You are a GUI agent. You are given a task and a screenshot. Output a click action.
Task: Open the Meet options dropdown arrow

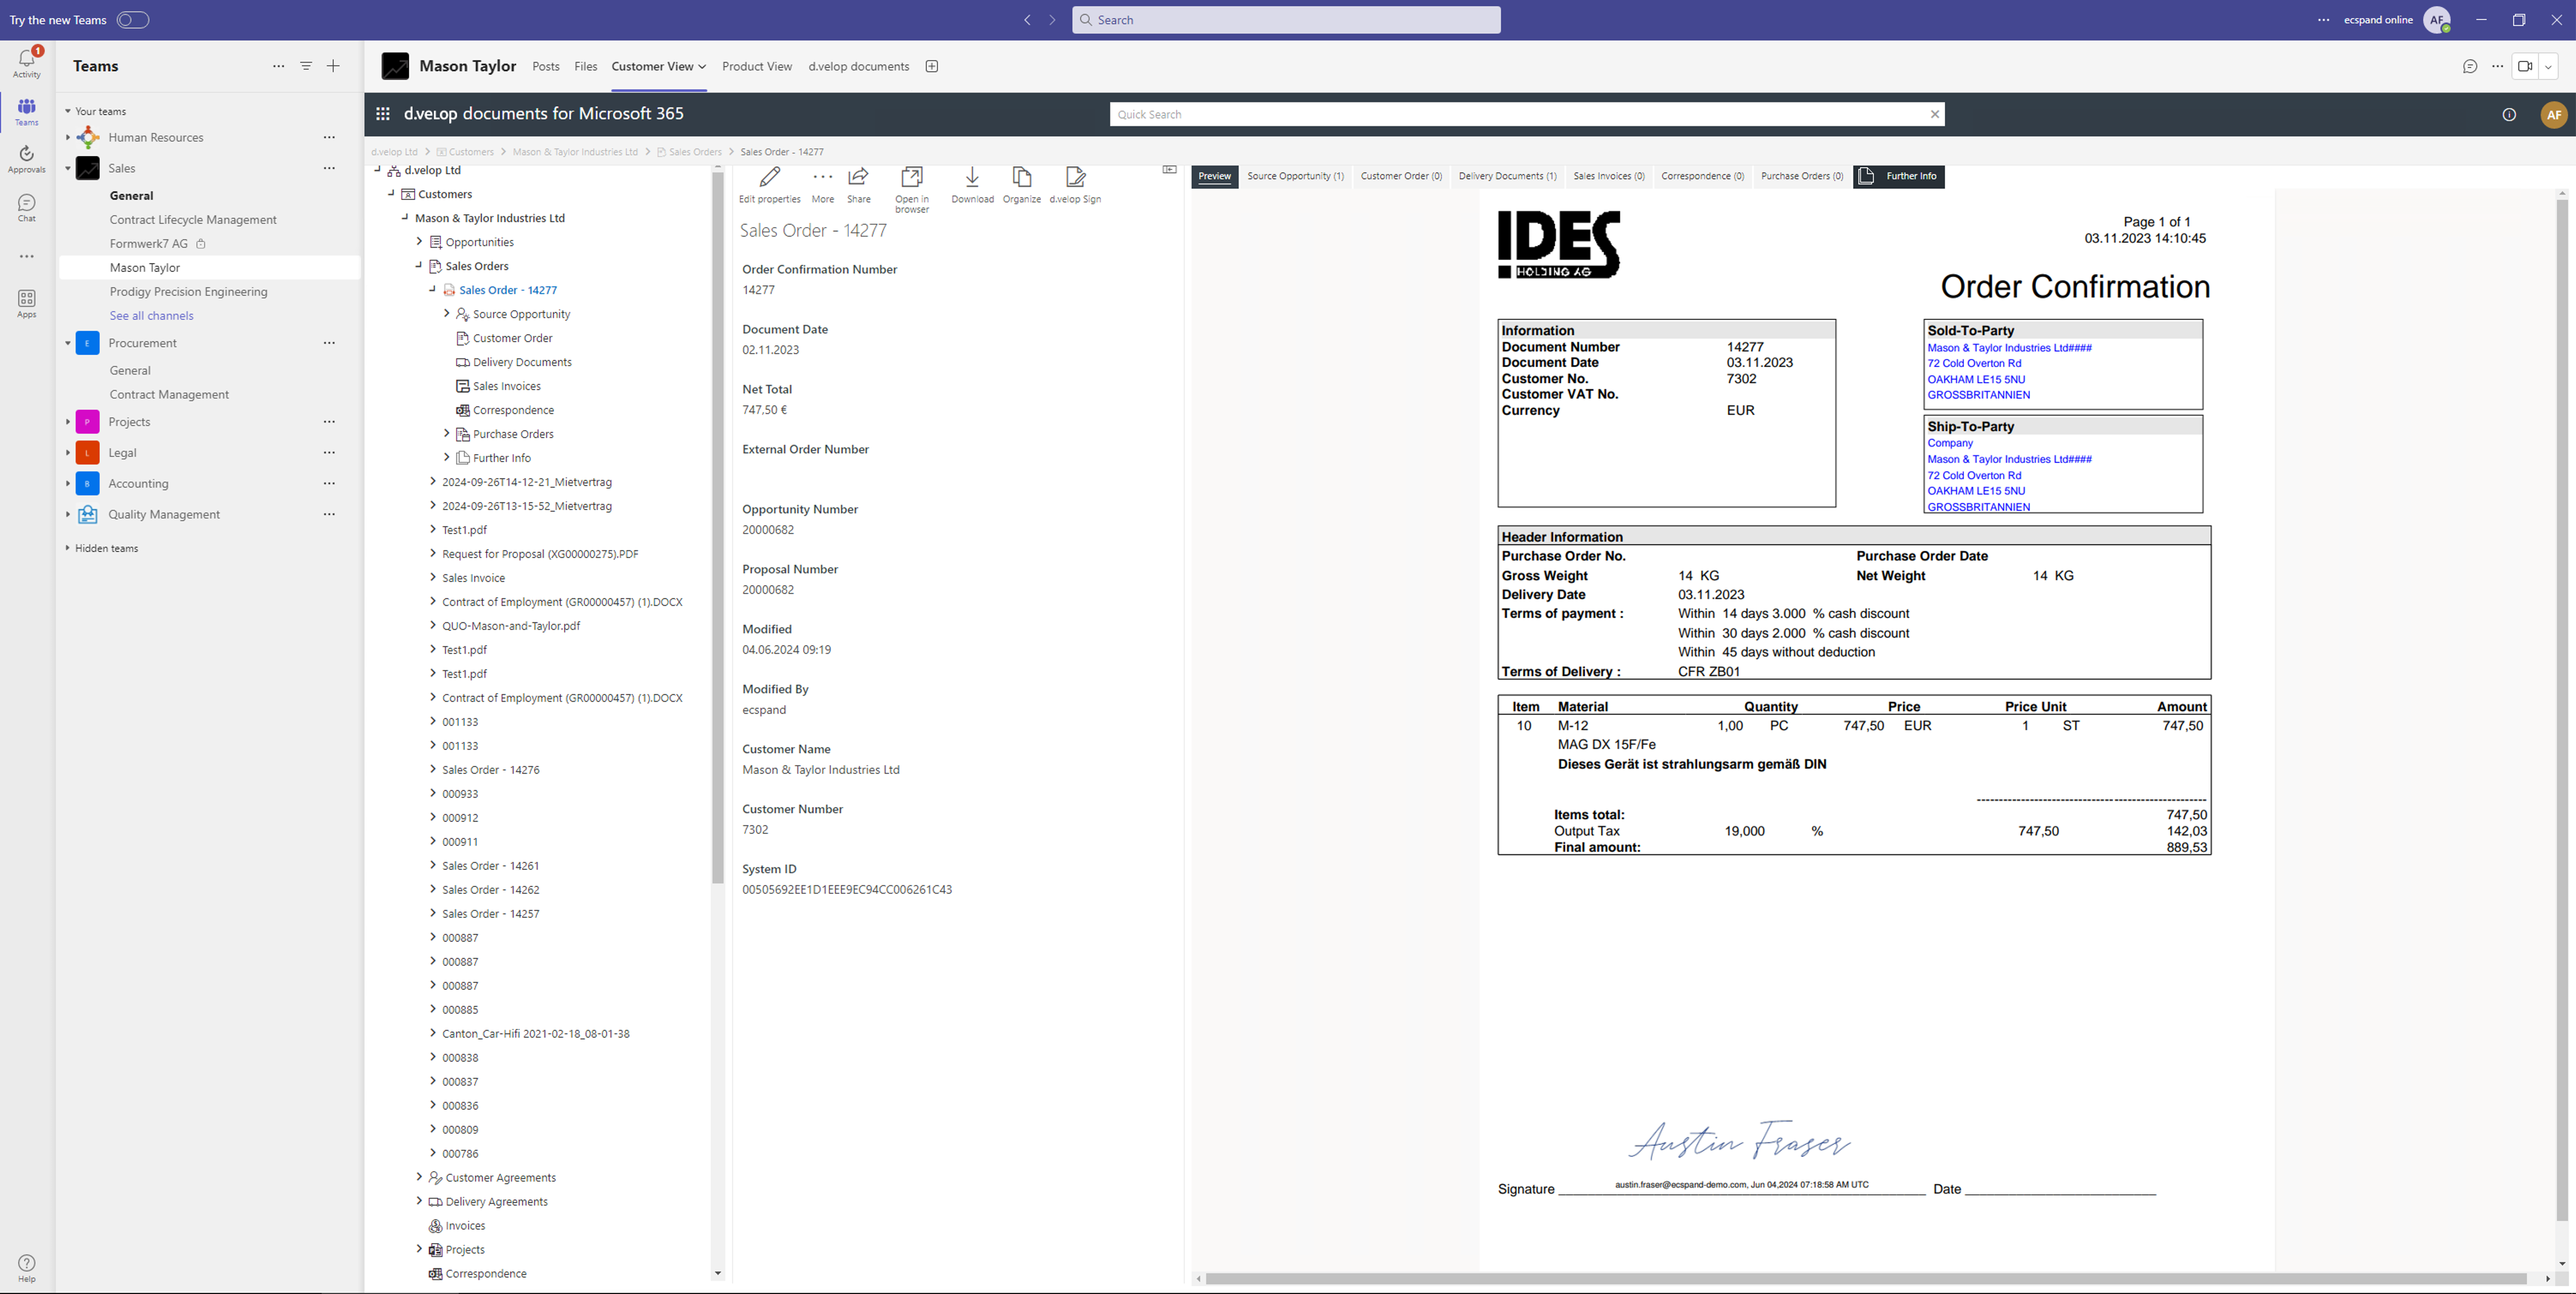[2548, 67]
